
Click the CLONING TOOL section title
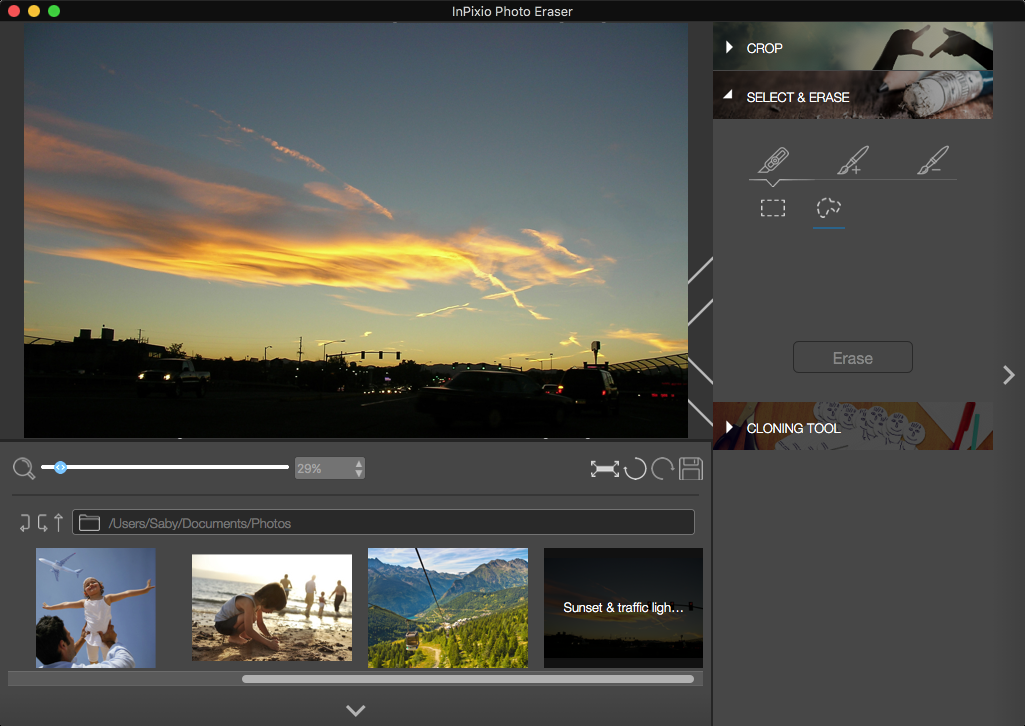click(793, 429)
